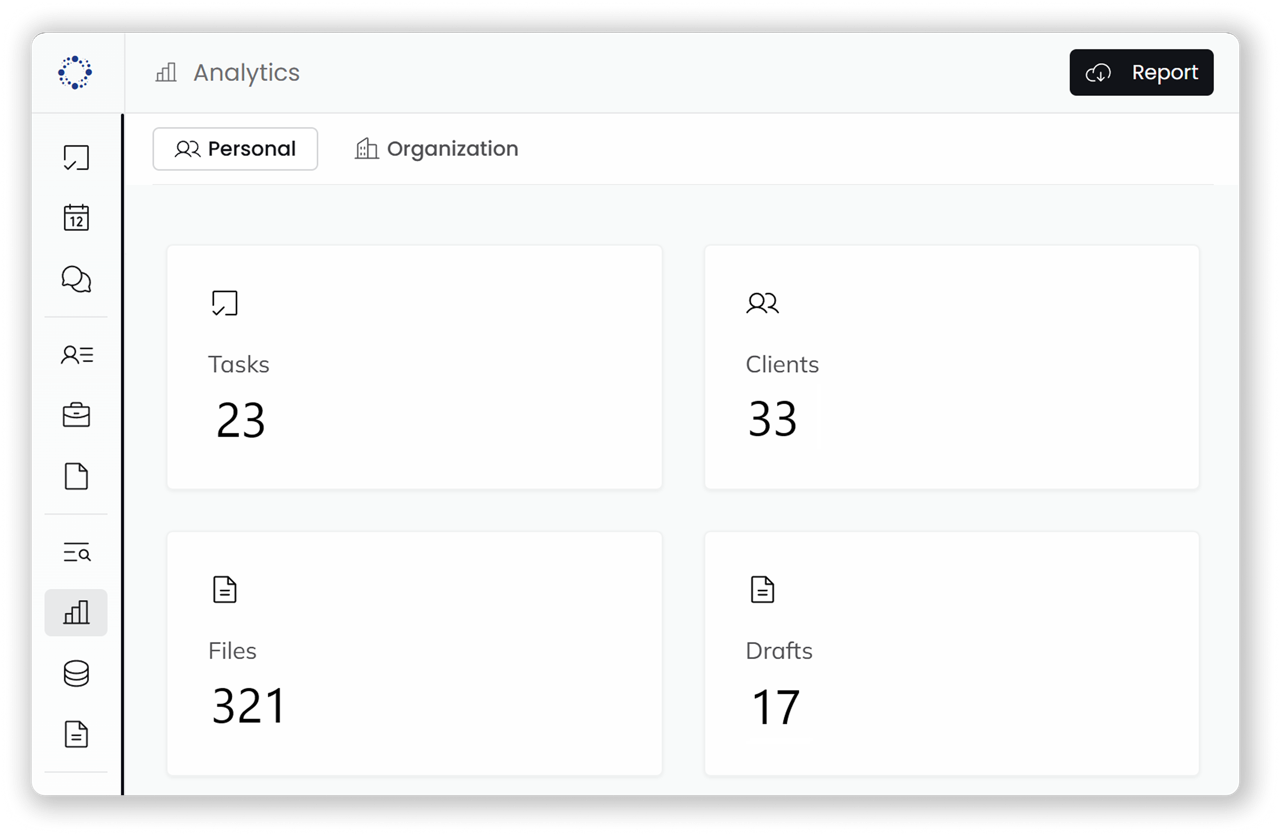Select the bar chart analytics sidebar icon
The height and width of the screenshot is (835, 1280).
coord(76,613)
